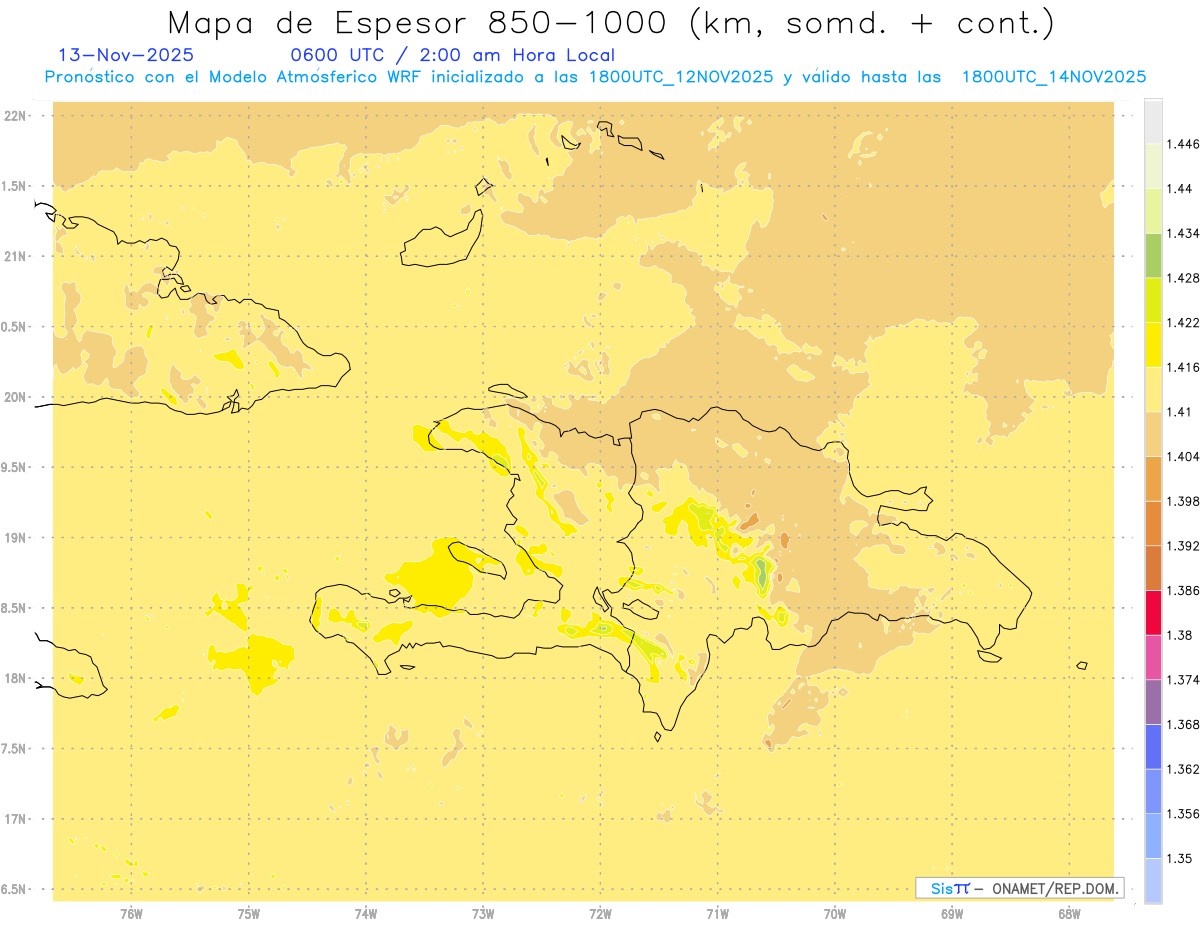Click the latitude label '7.5N'
The width and height of the screenshot is (1200, 927).
click(x=14, y=749)
